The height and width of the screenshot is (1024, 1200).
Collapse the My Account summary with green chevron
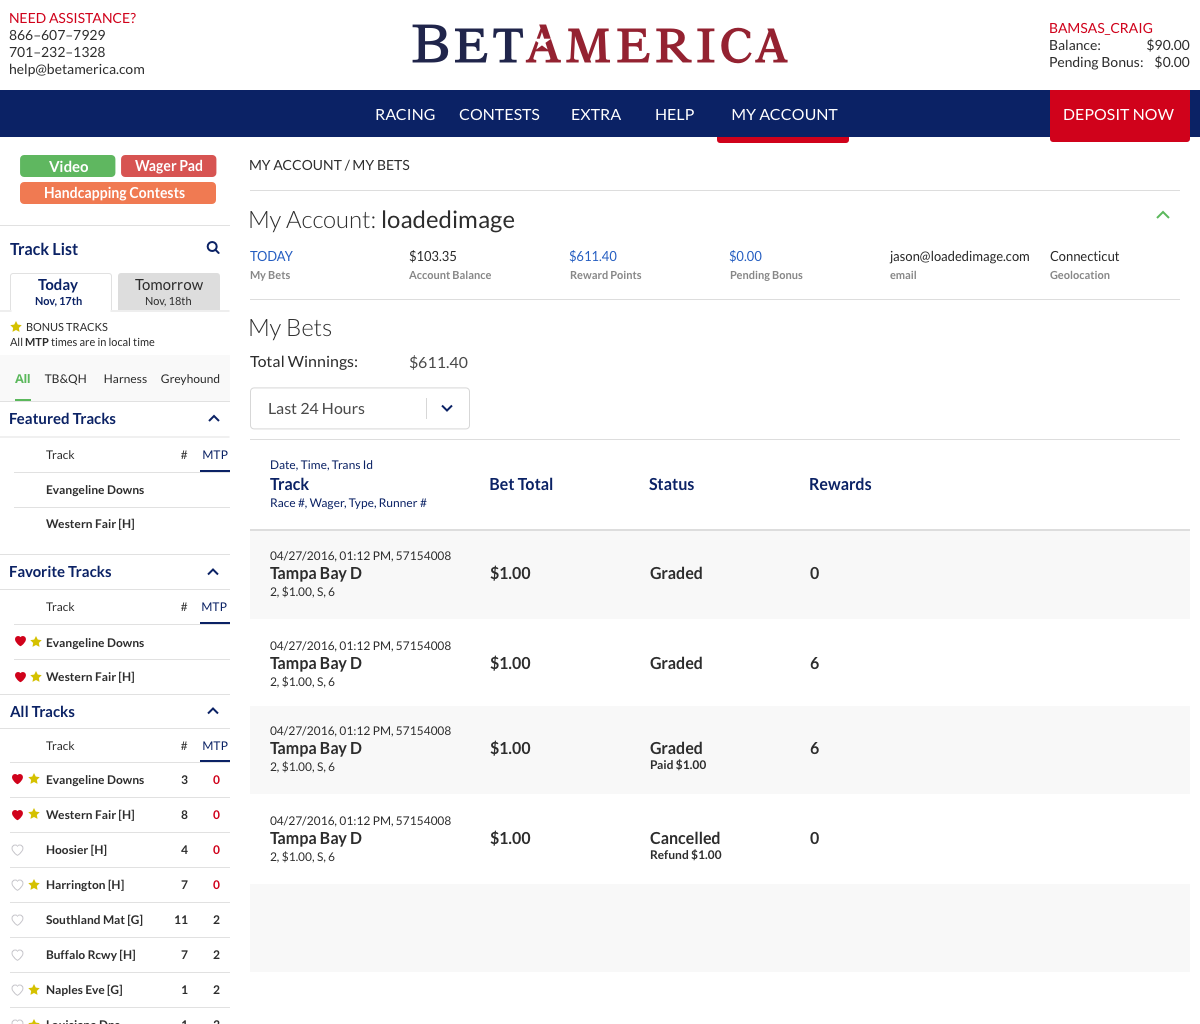[x=1163, y=215]
